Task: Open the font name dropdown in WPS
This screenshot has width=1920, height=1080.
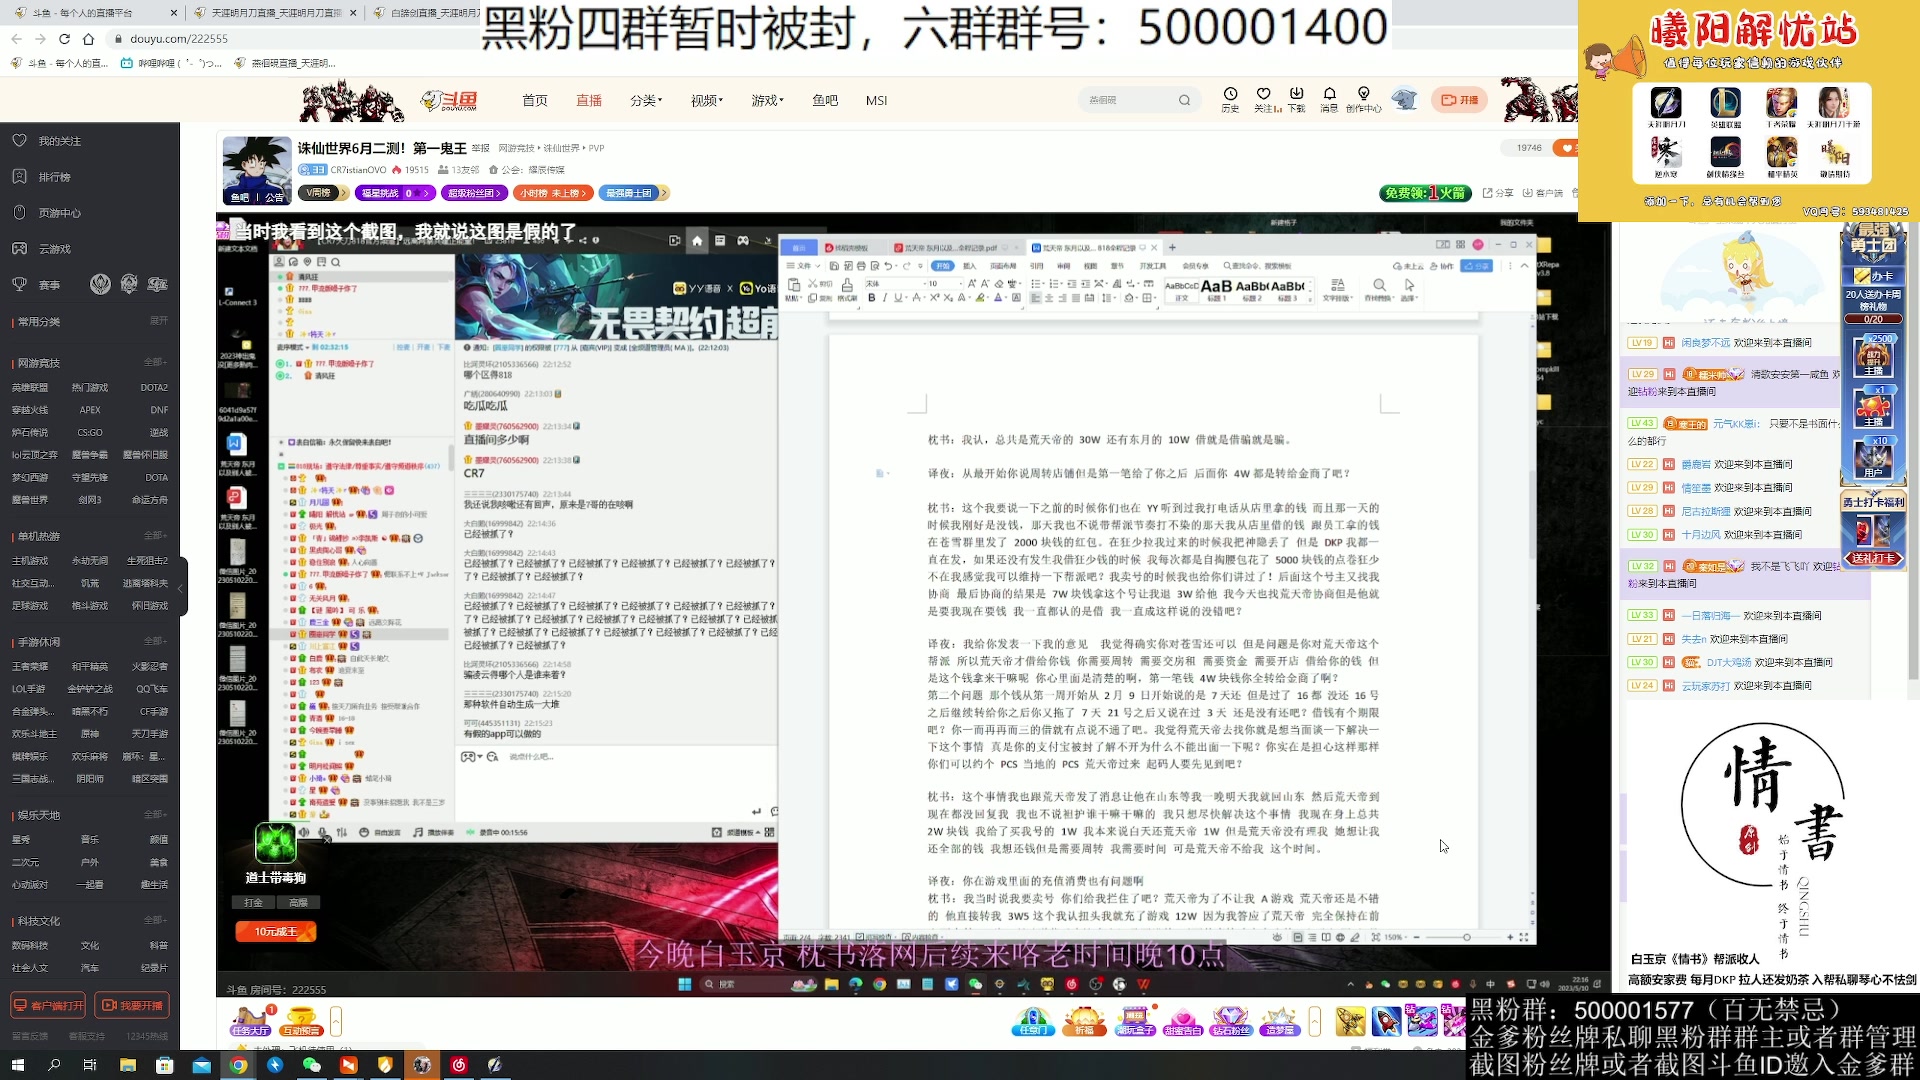Action: click(924, 283)
